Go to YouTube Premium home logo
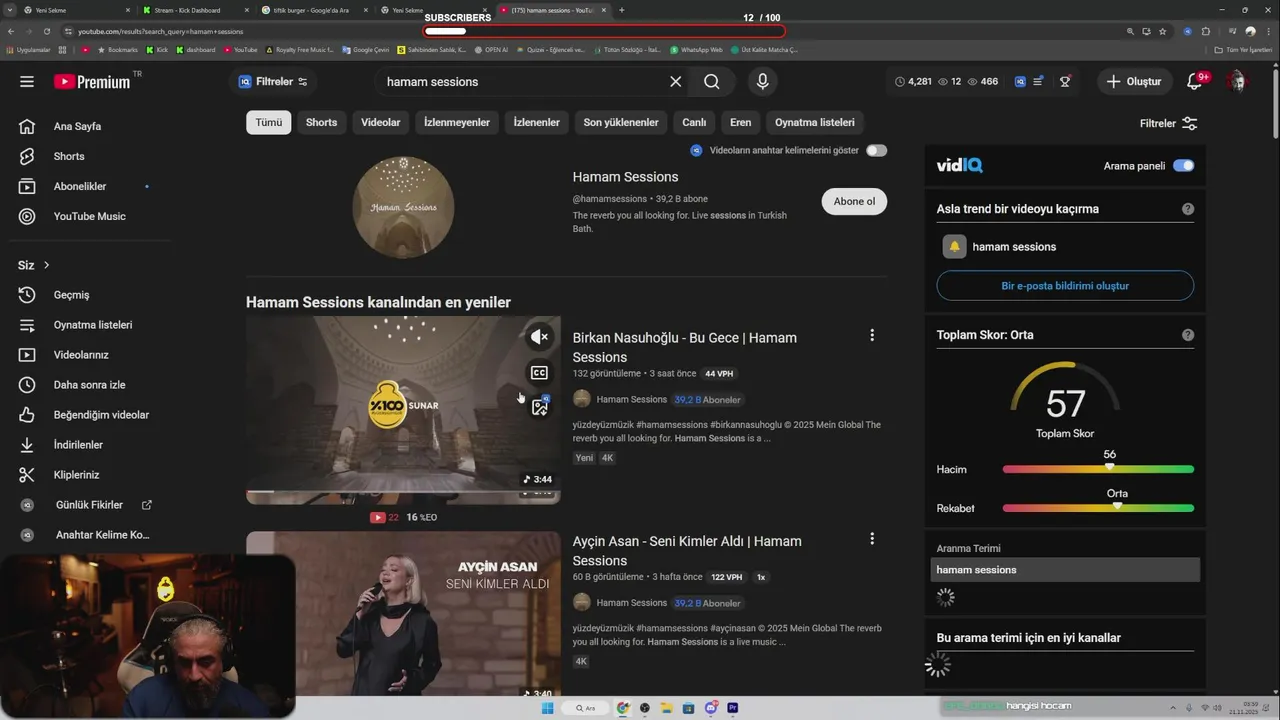The width and height of the screenshot is (1280, 720). 92,82
